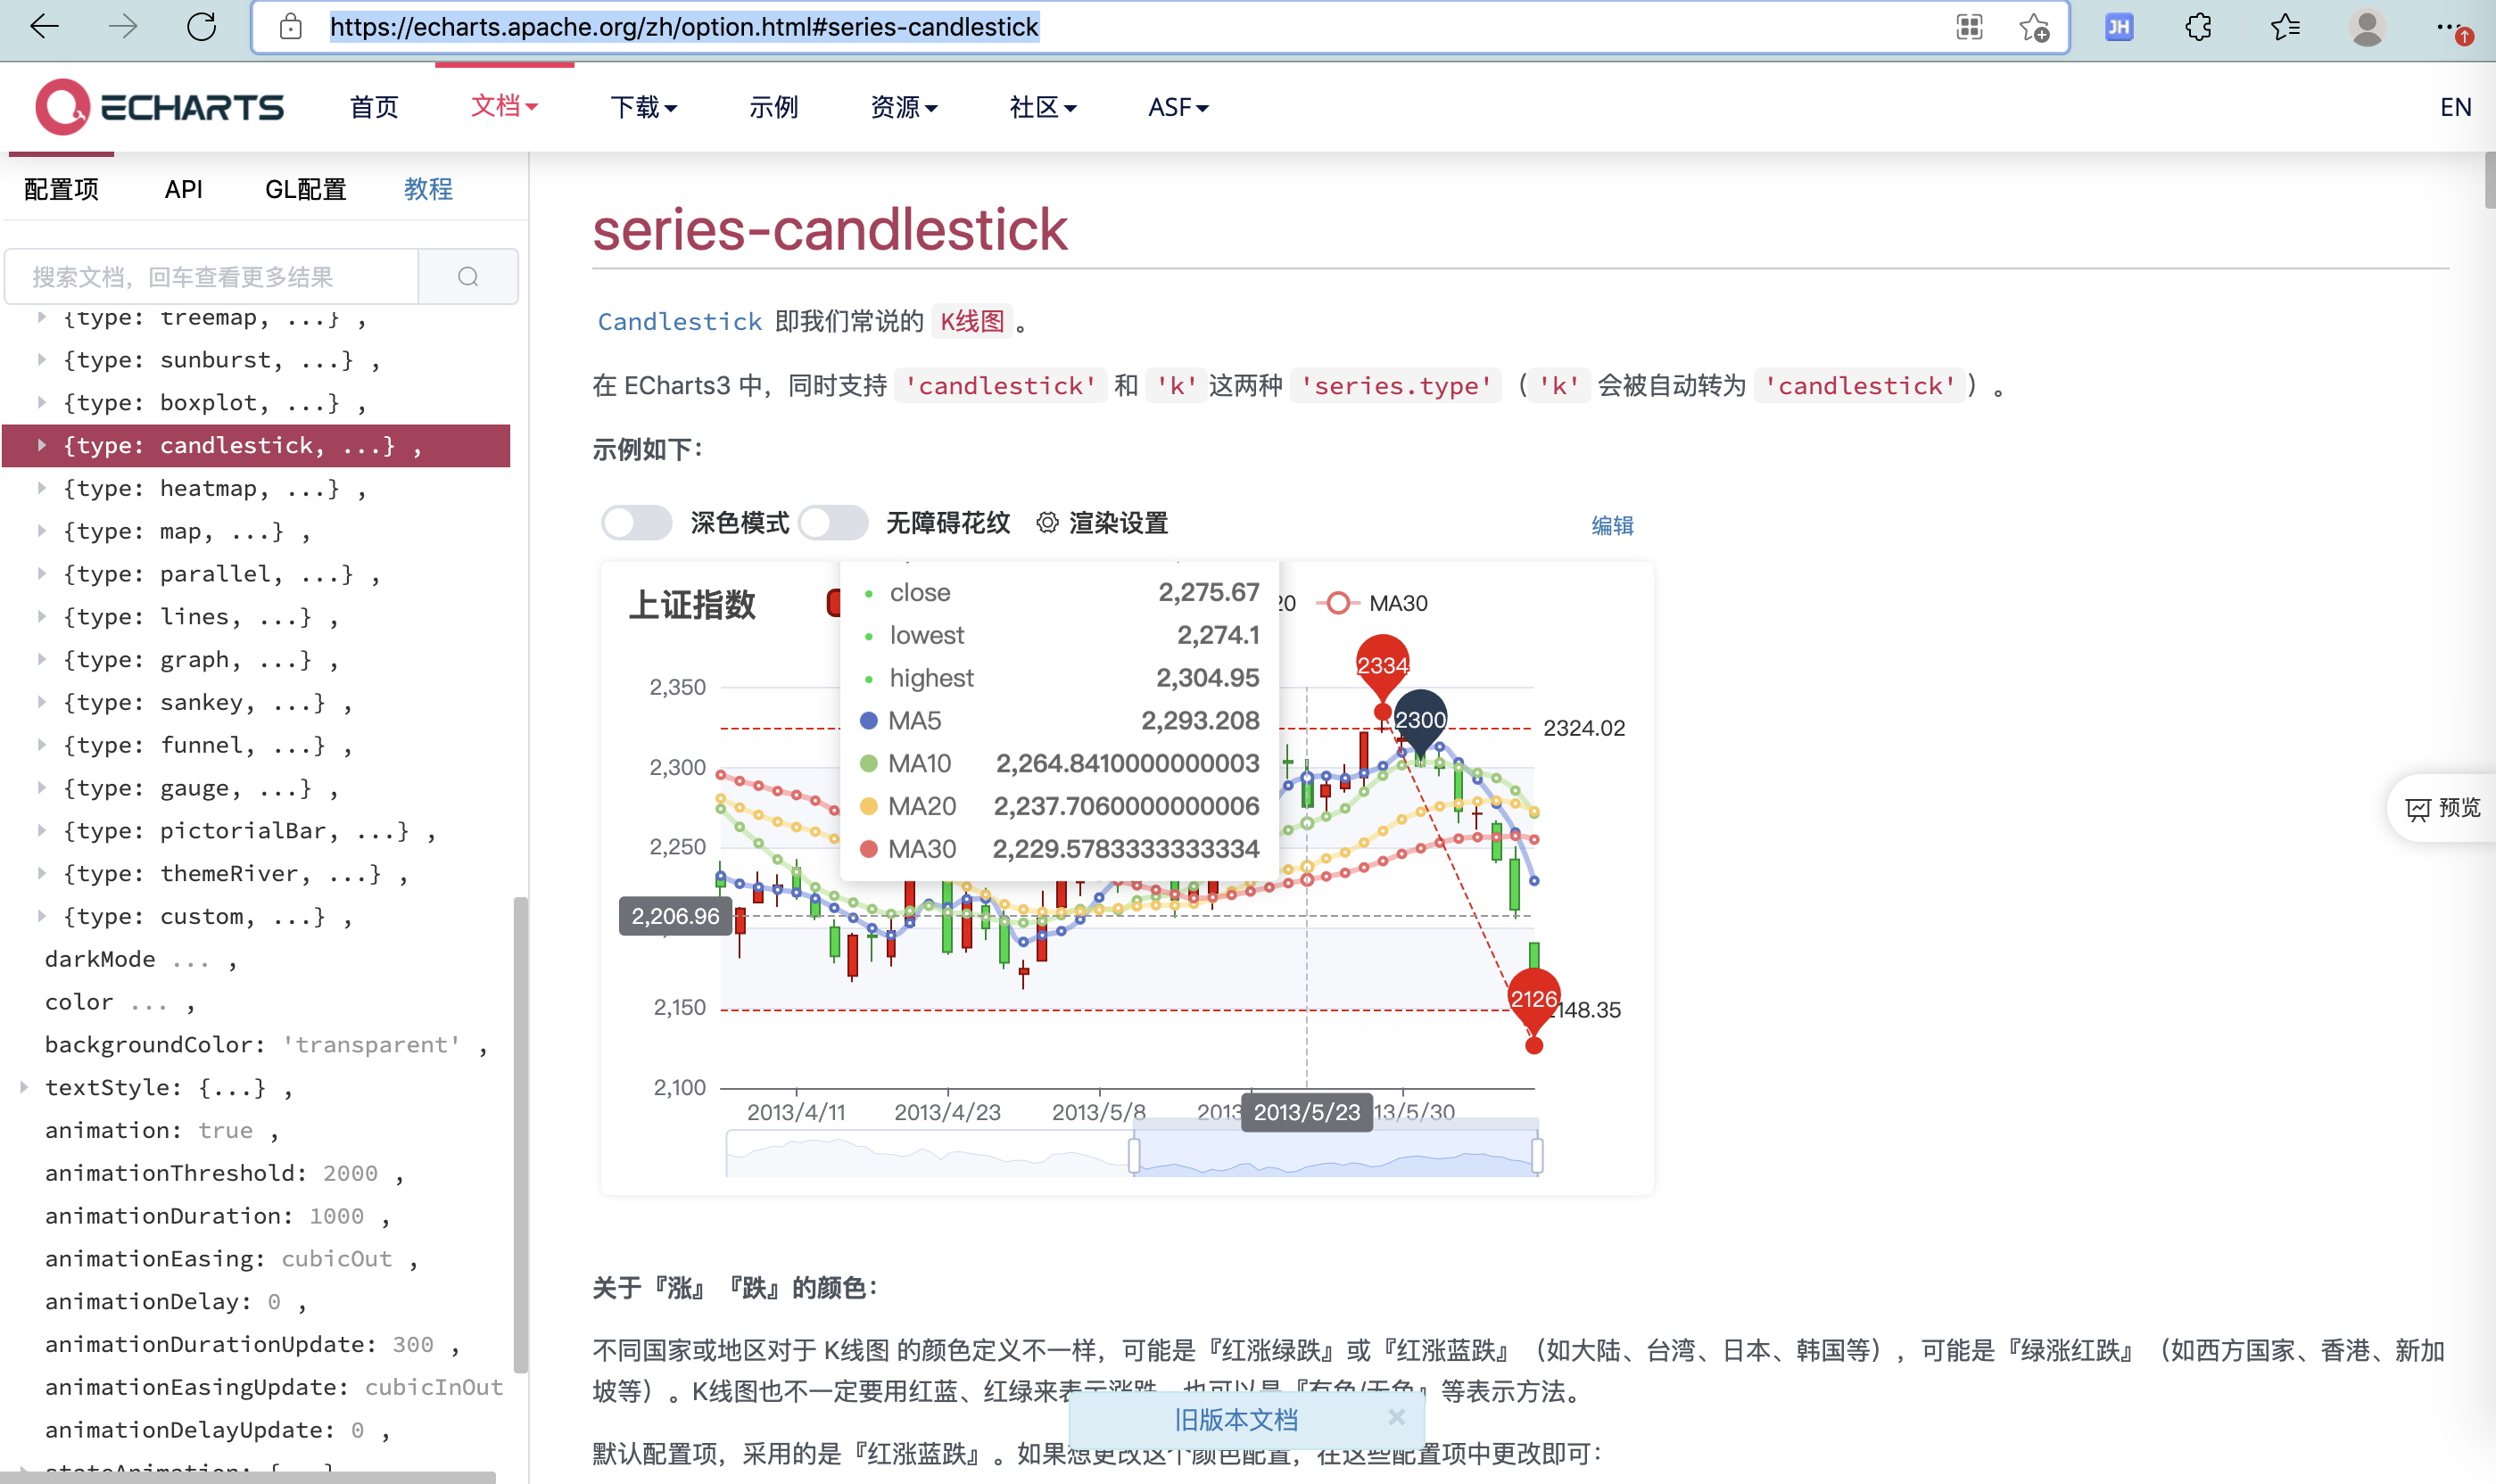Click the browser forward arrow

123,27
